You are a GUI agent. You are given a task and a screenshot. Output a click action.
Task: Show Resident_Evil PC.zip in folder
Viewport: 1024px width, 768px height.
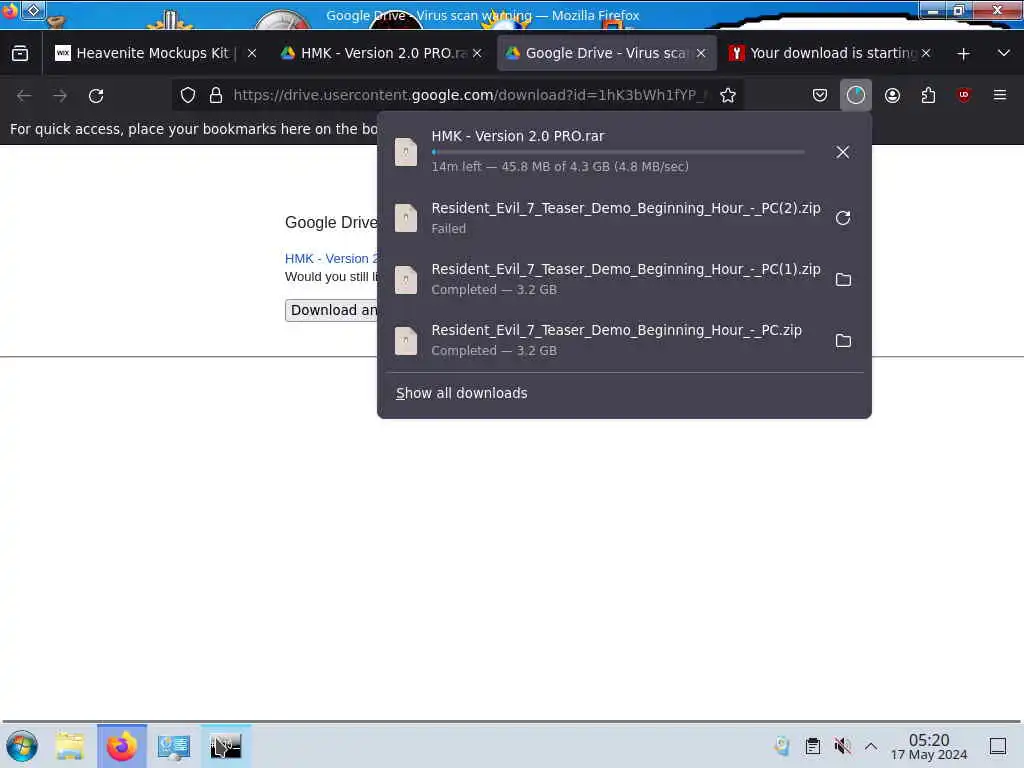[x=843, y=340]
